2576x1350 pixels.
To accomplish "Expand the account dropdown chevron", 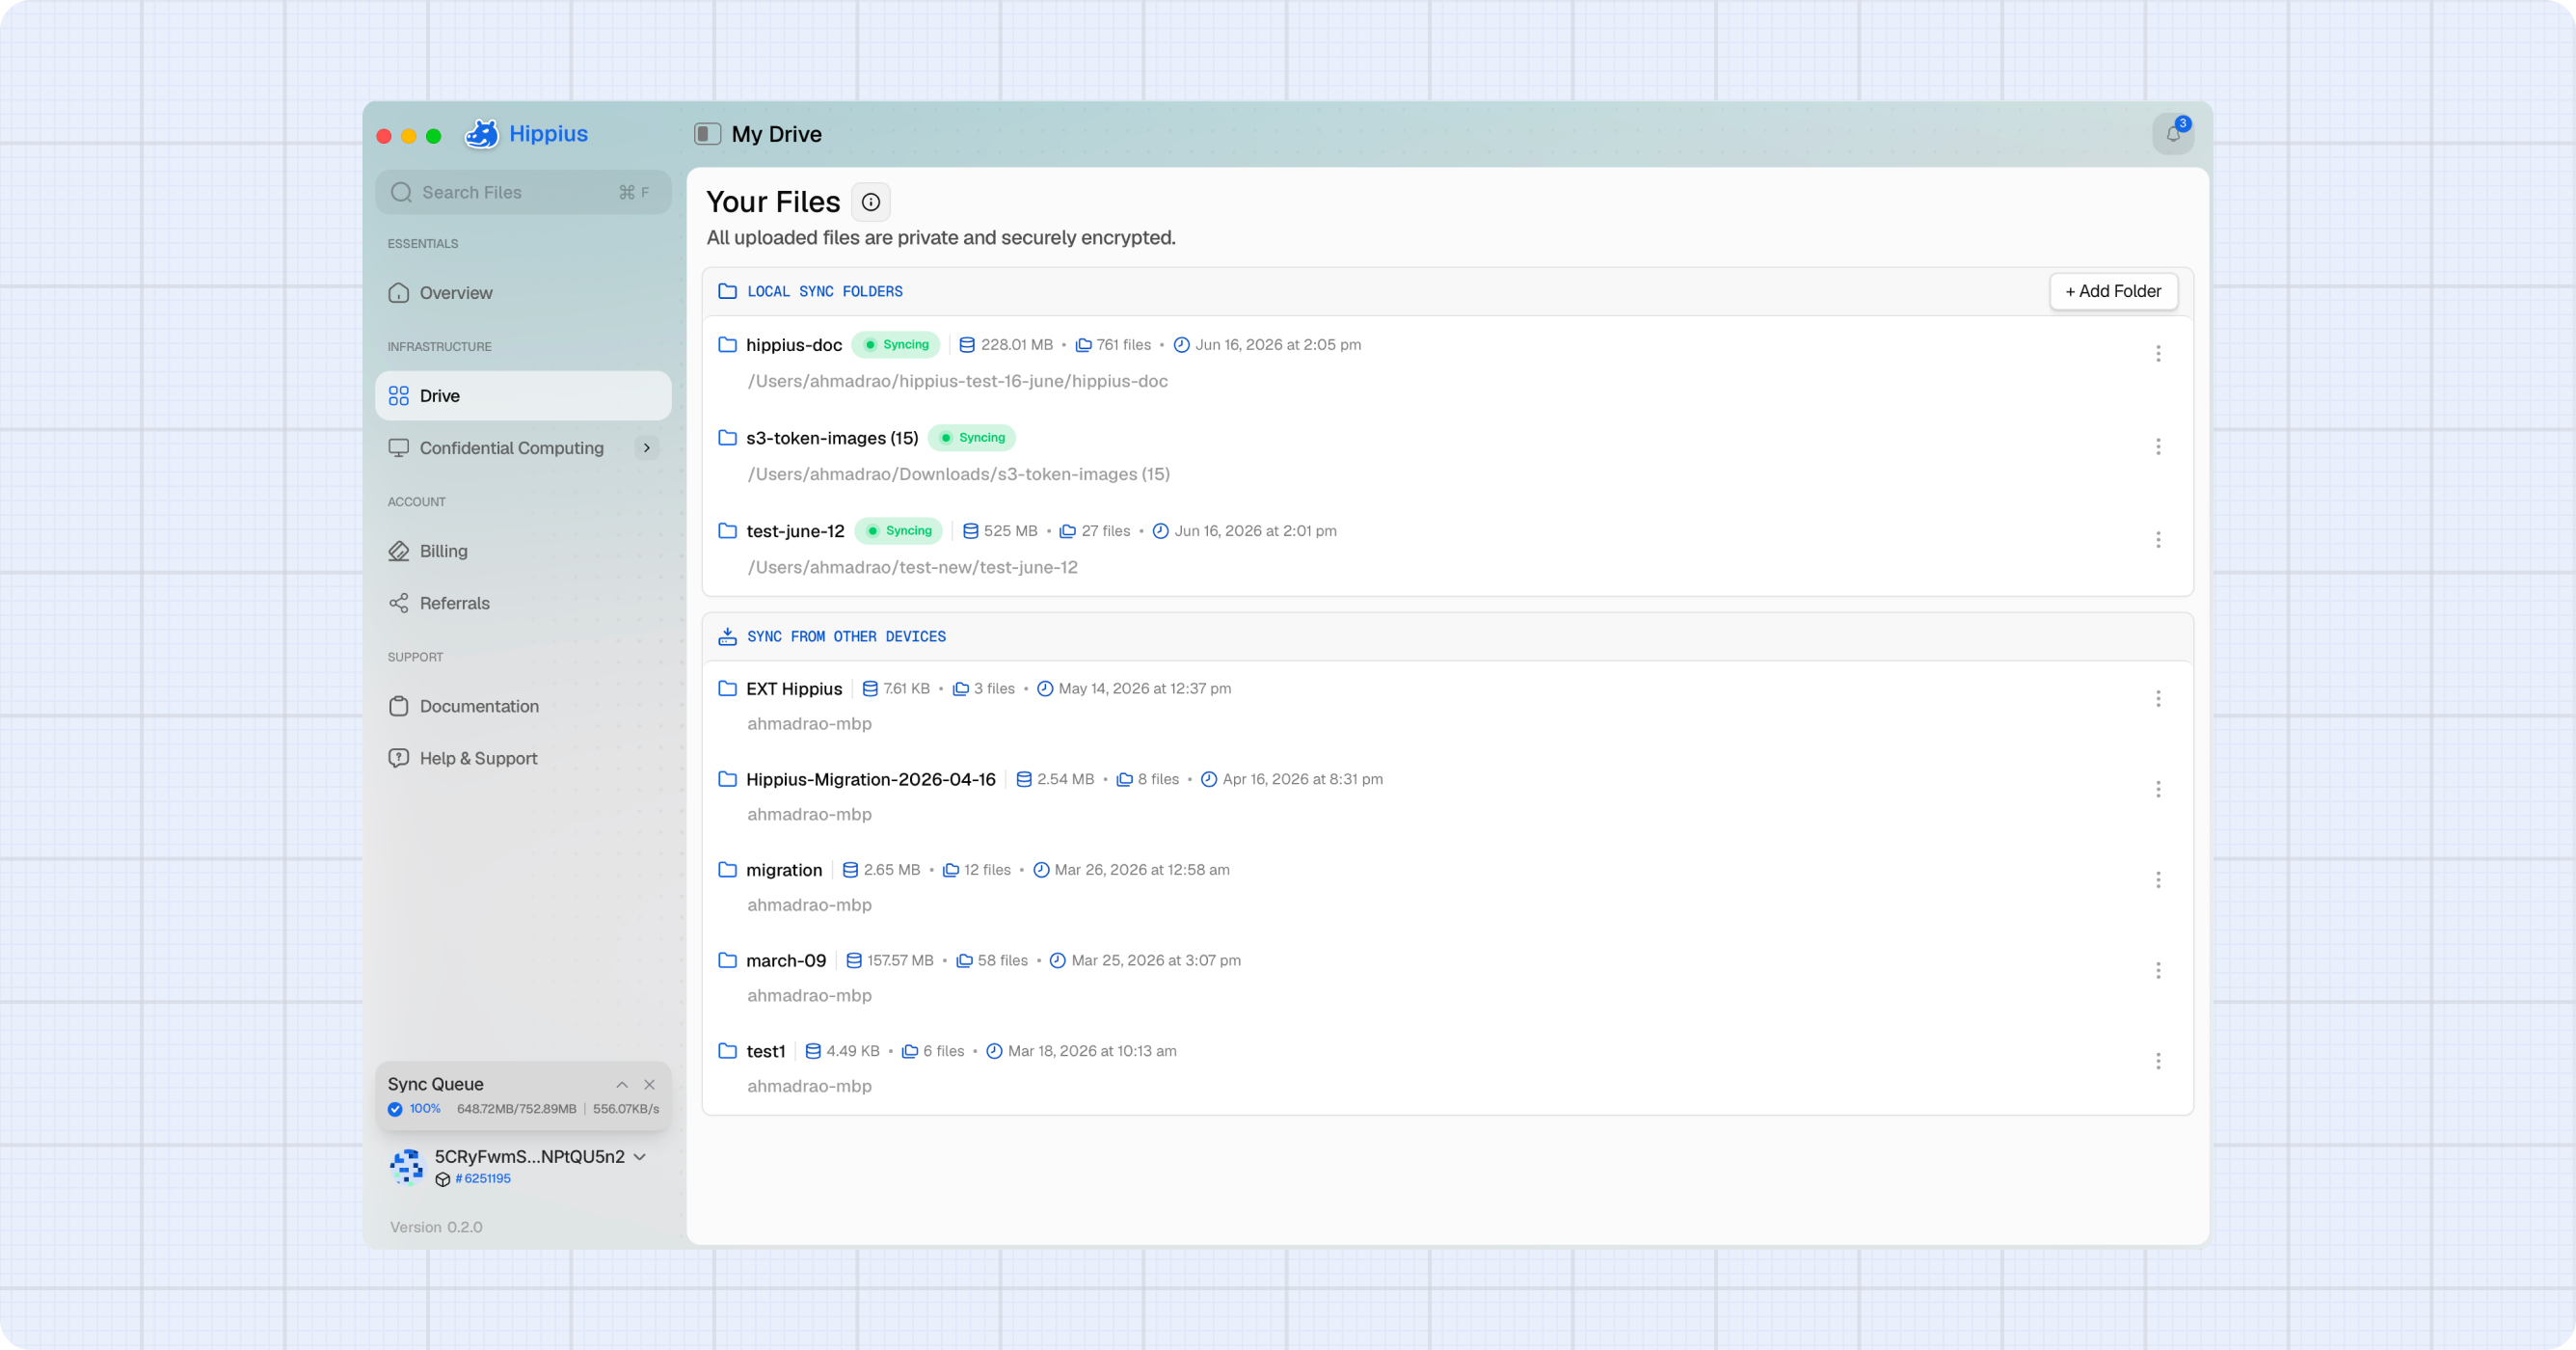I will point(640,1157).
